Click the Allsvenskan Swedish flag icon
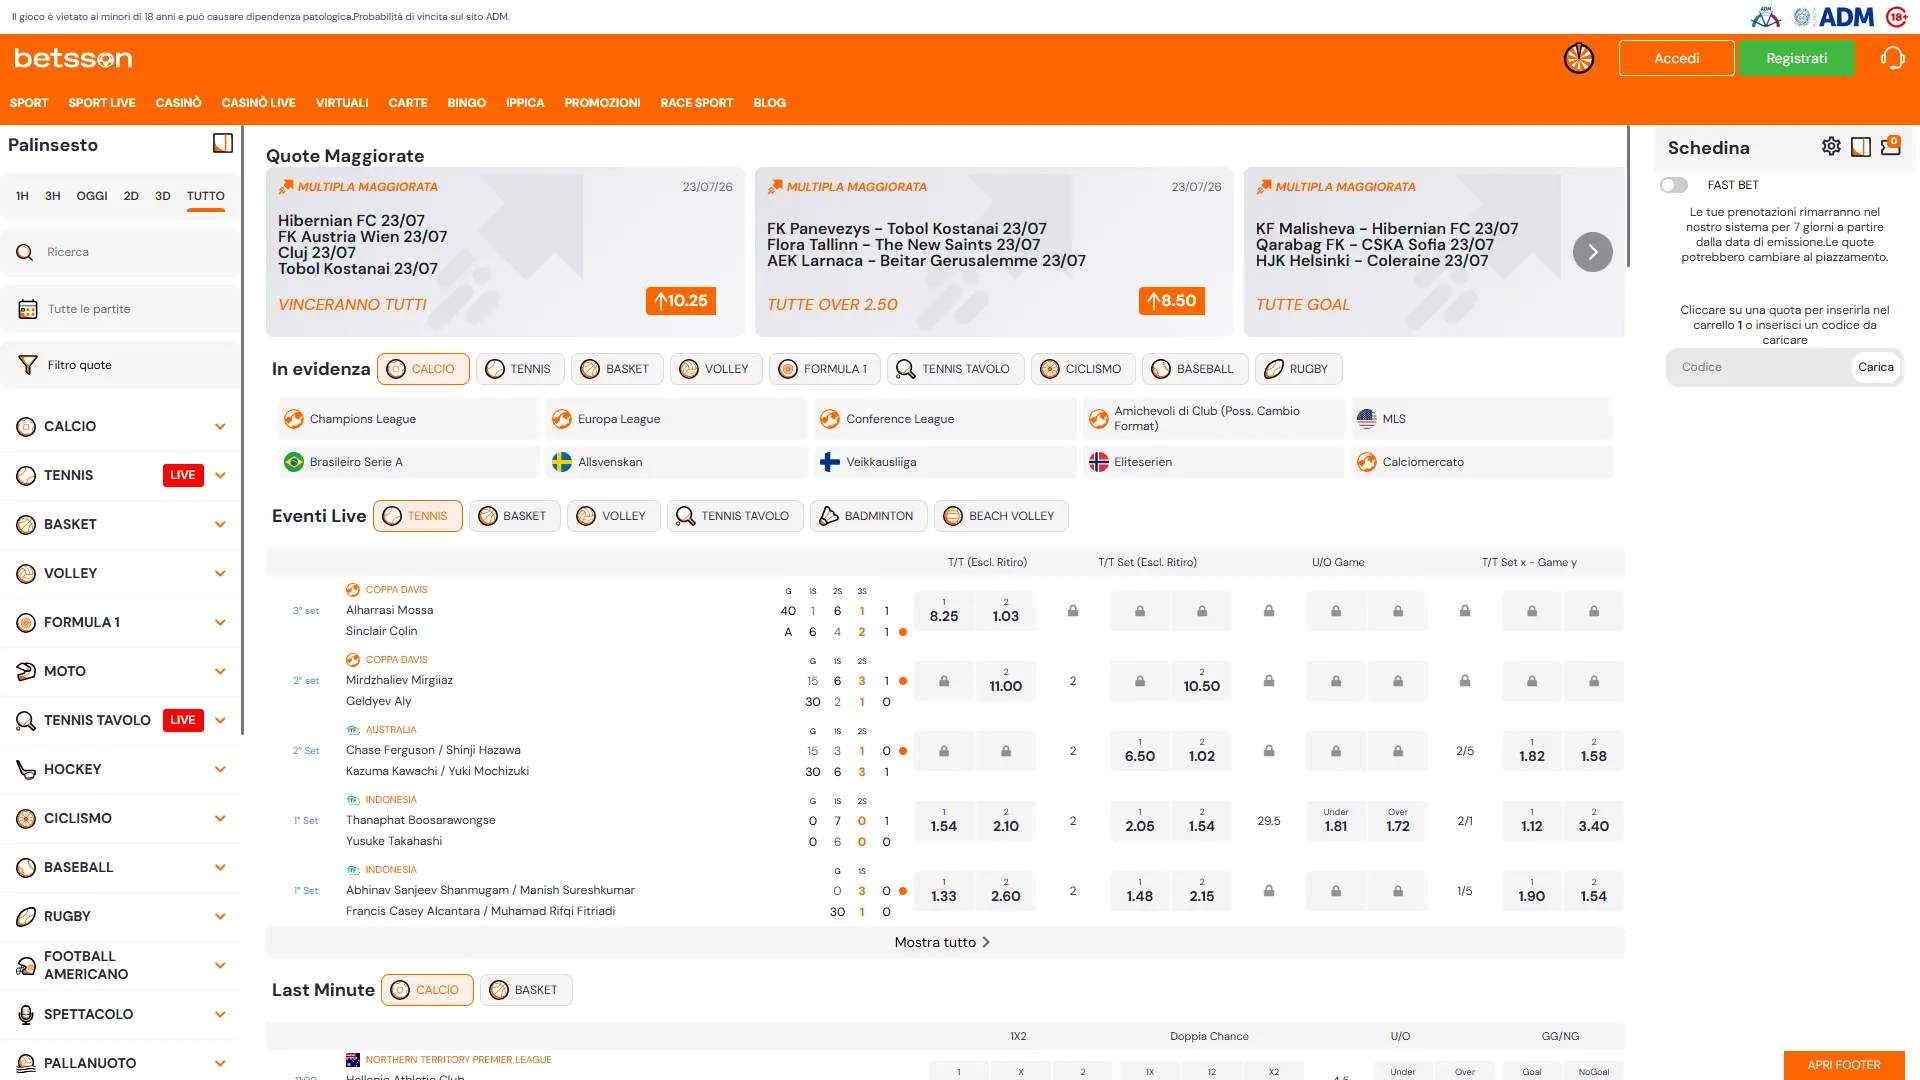1920x1080 pixels. 562,462
